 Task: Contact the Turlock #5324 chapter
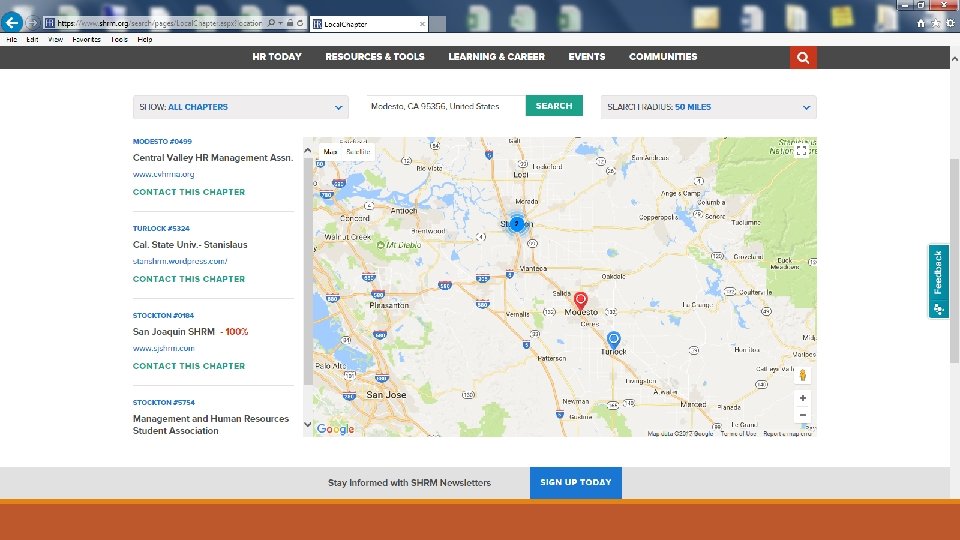189,279
